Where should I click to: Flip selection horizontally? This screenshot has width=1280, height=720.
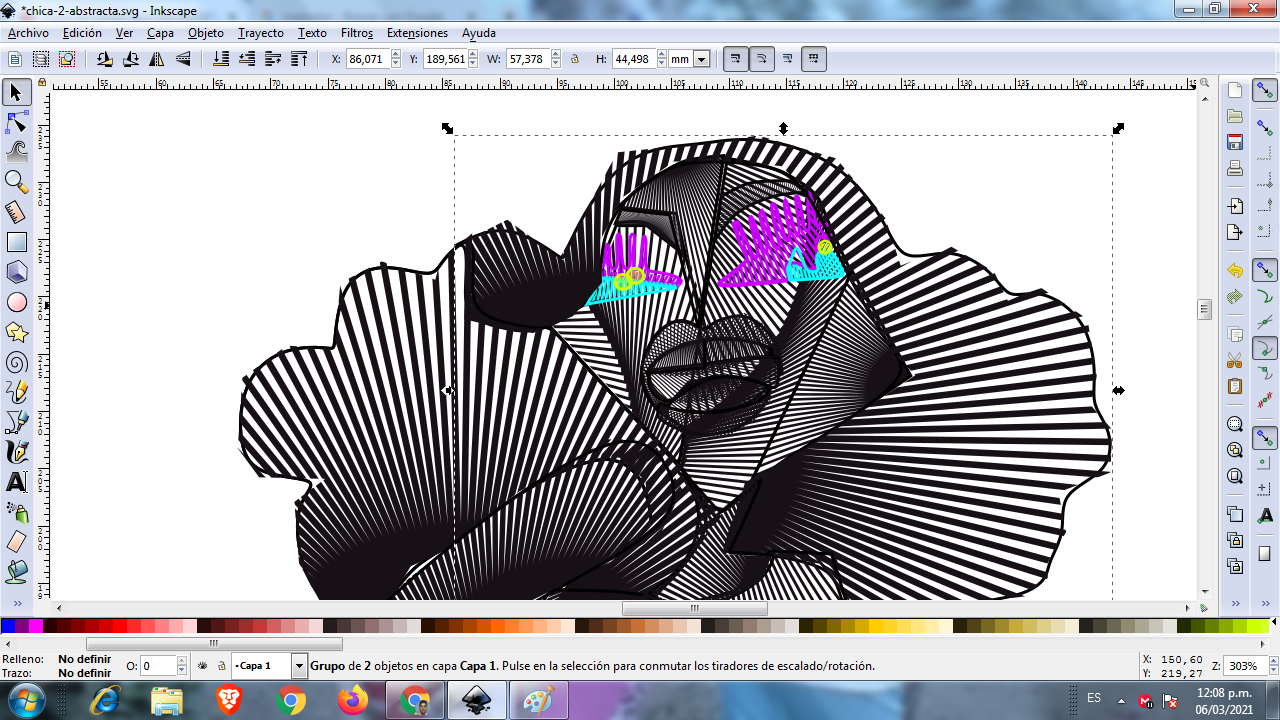156,59
